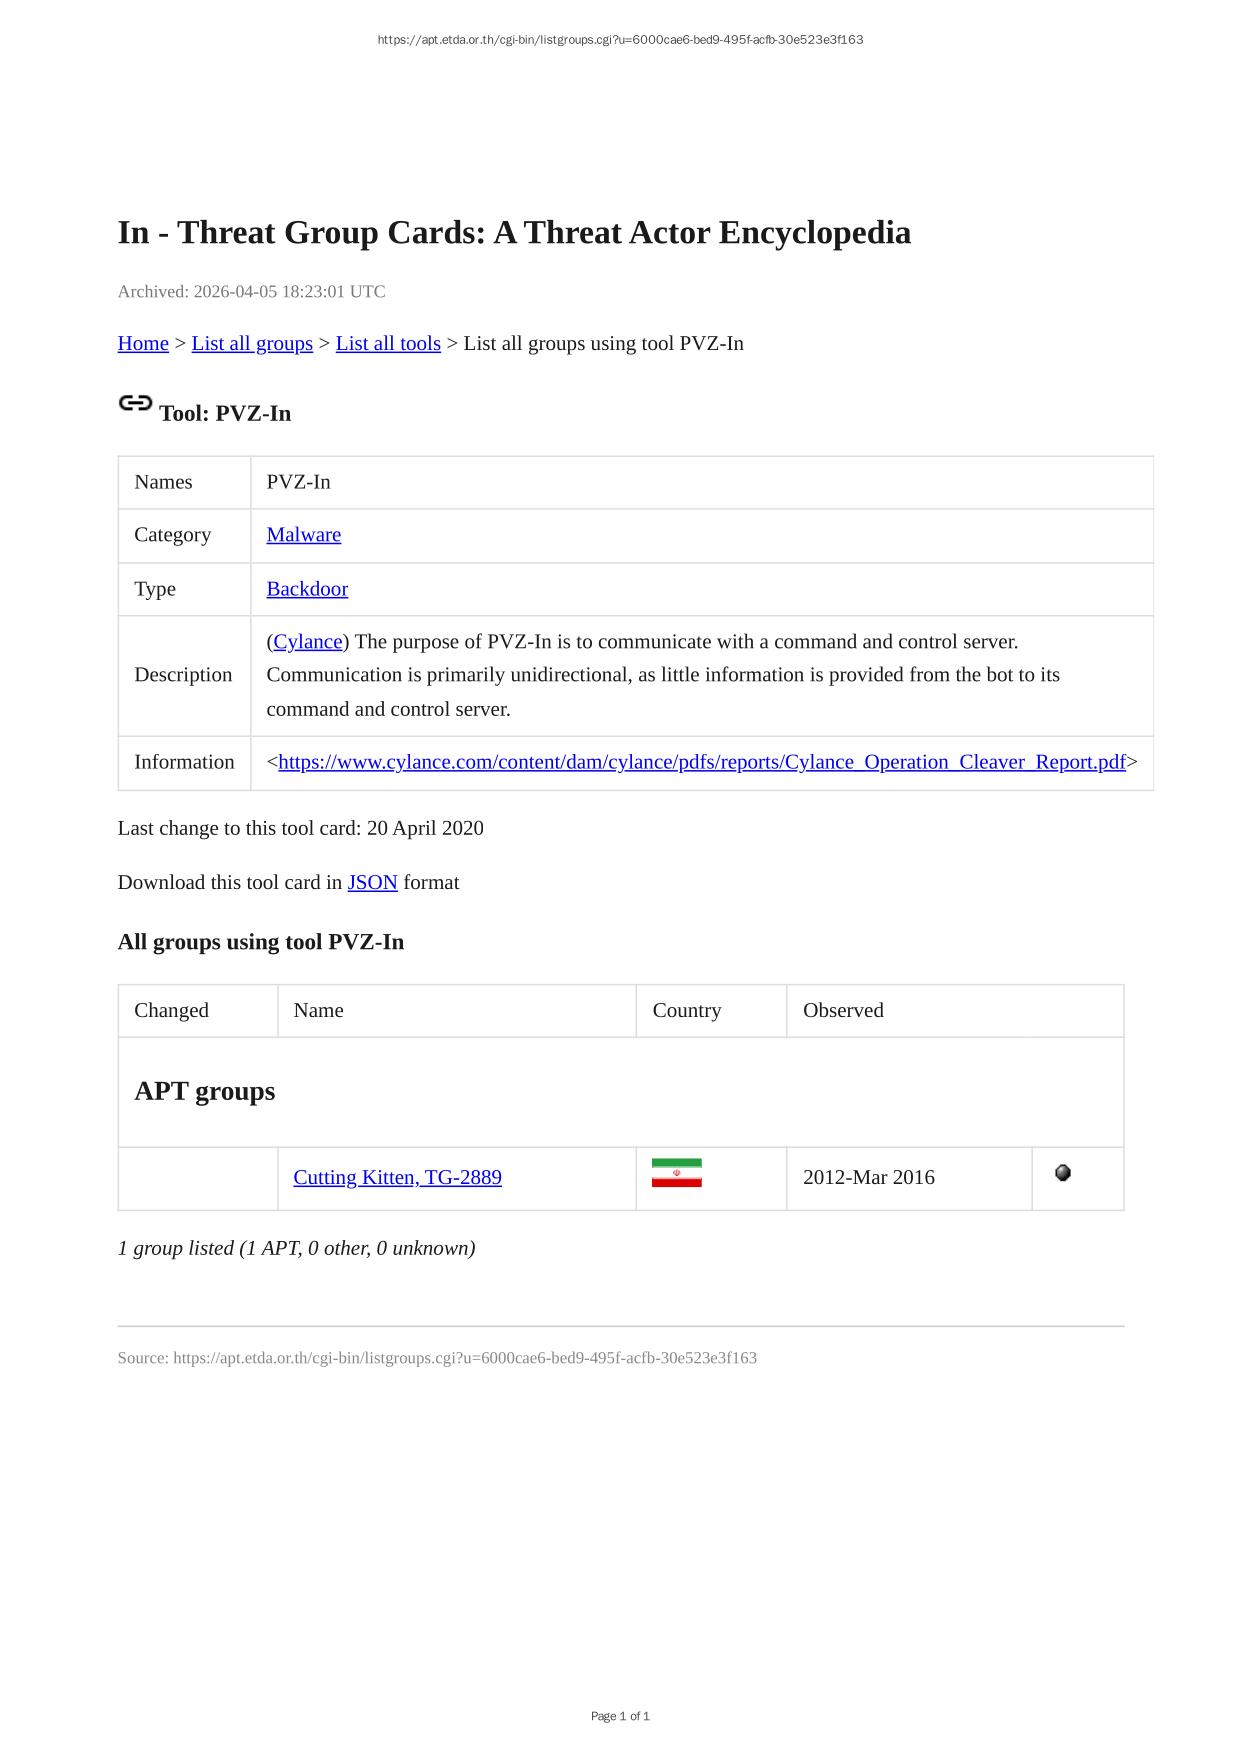The image size is (1242, 1756).
Task: Click the Source URL footer text
Action: pyautogui.click(x=437, y=1358)
